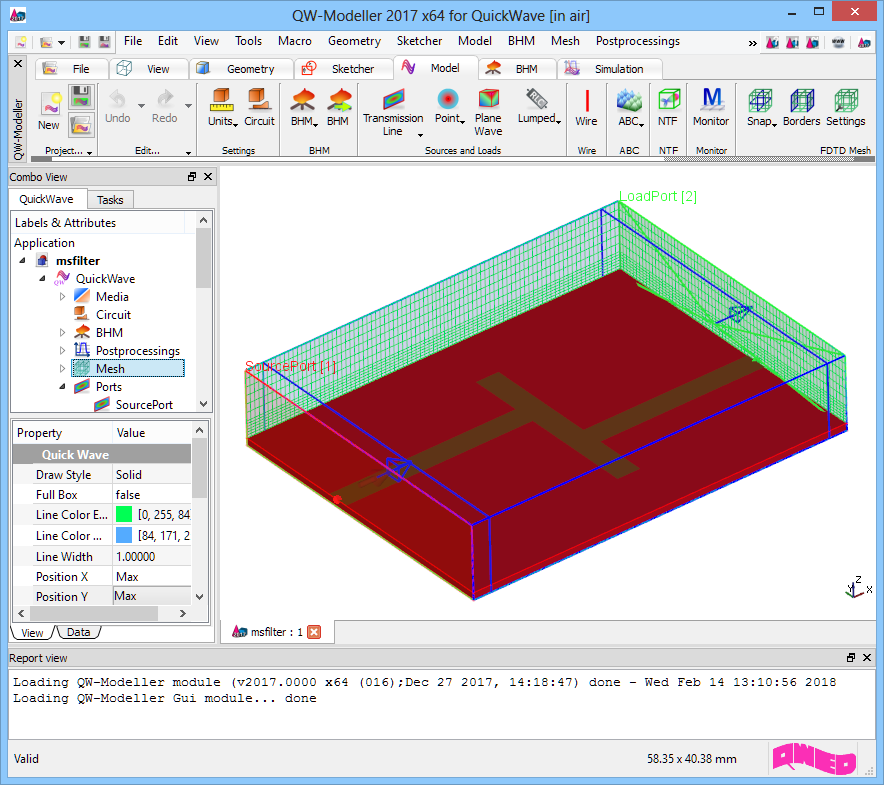Switch to the Simulation ribbon tab

[x=619, y=69]
